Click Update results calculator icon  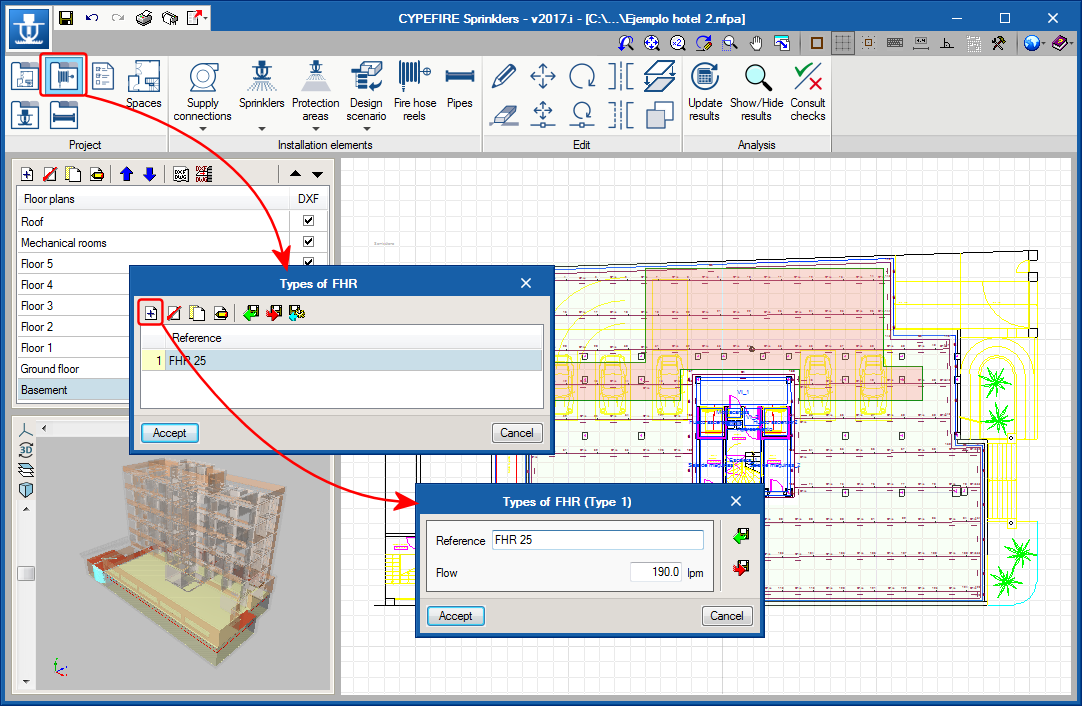705,78
